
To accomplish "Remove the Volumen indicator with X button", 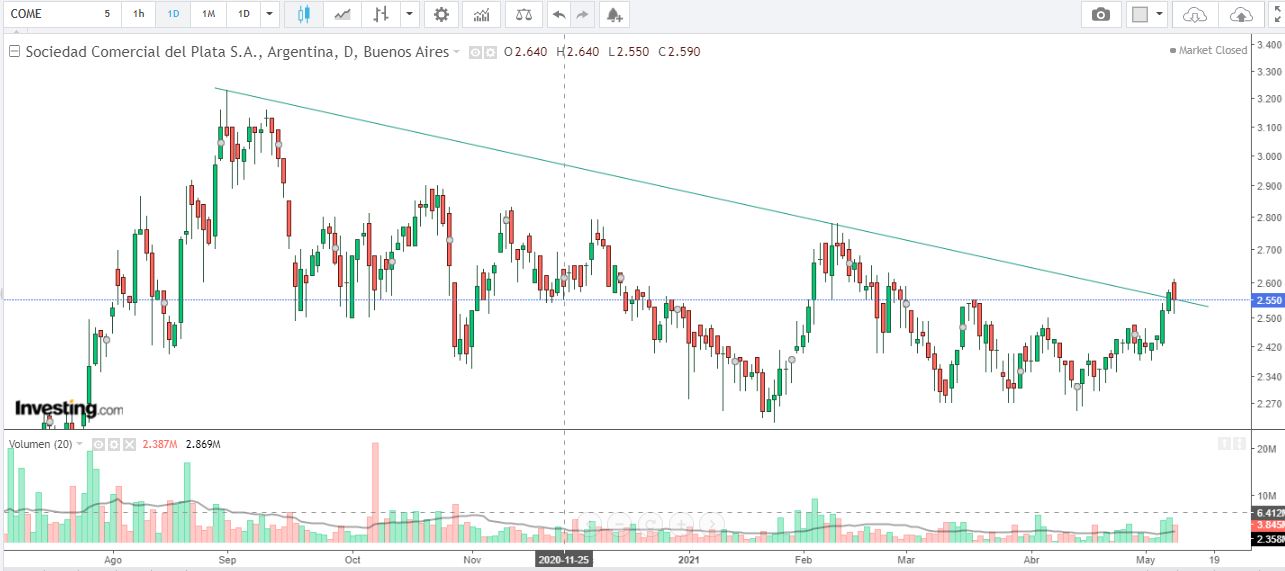I will click(x=131, y=444).
